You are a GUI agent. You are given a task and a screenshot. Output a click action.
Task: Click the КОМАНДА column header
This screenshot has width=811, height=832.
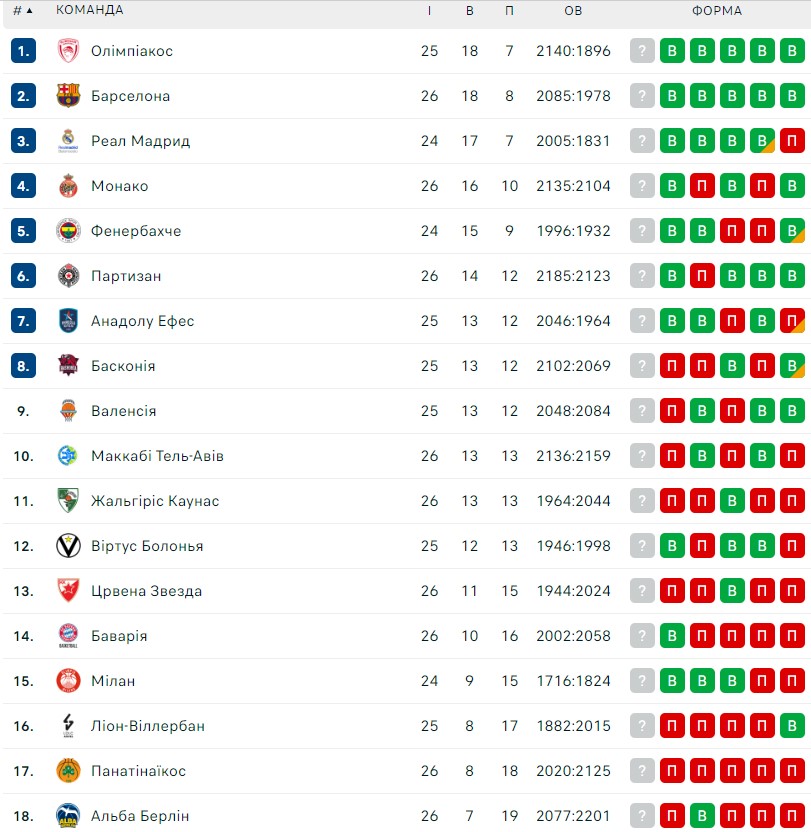point(90,10)
